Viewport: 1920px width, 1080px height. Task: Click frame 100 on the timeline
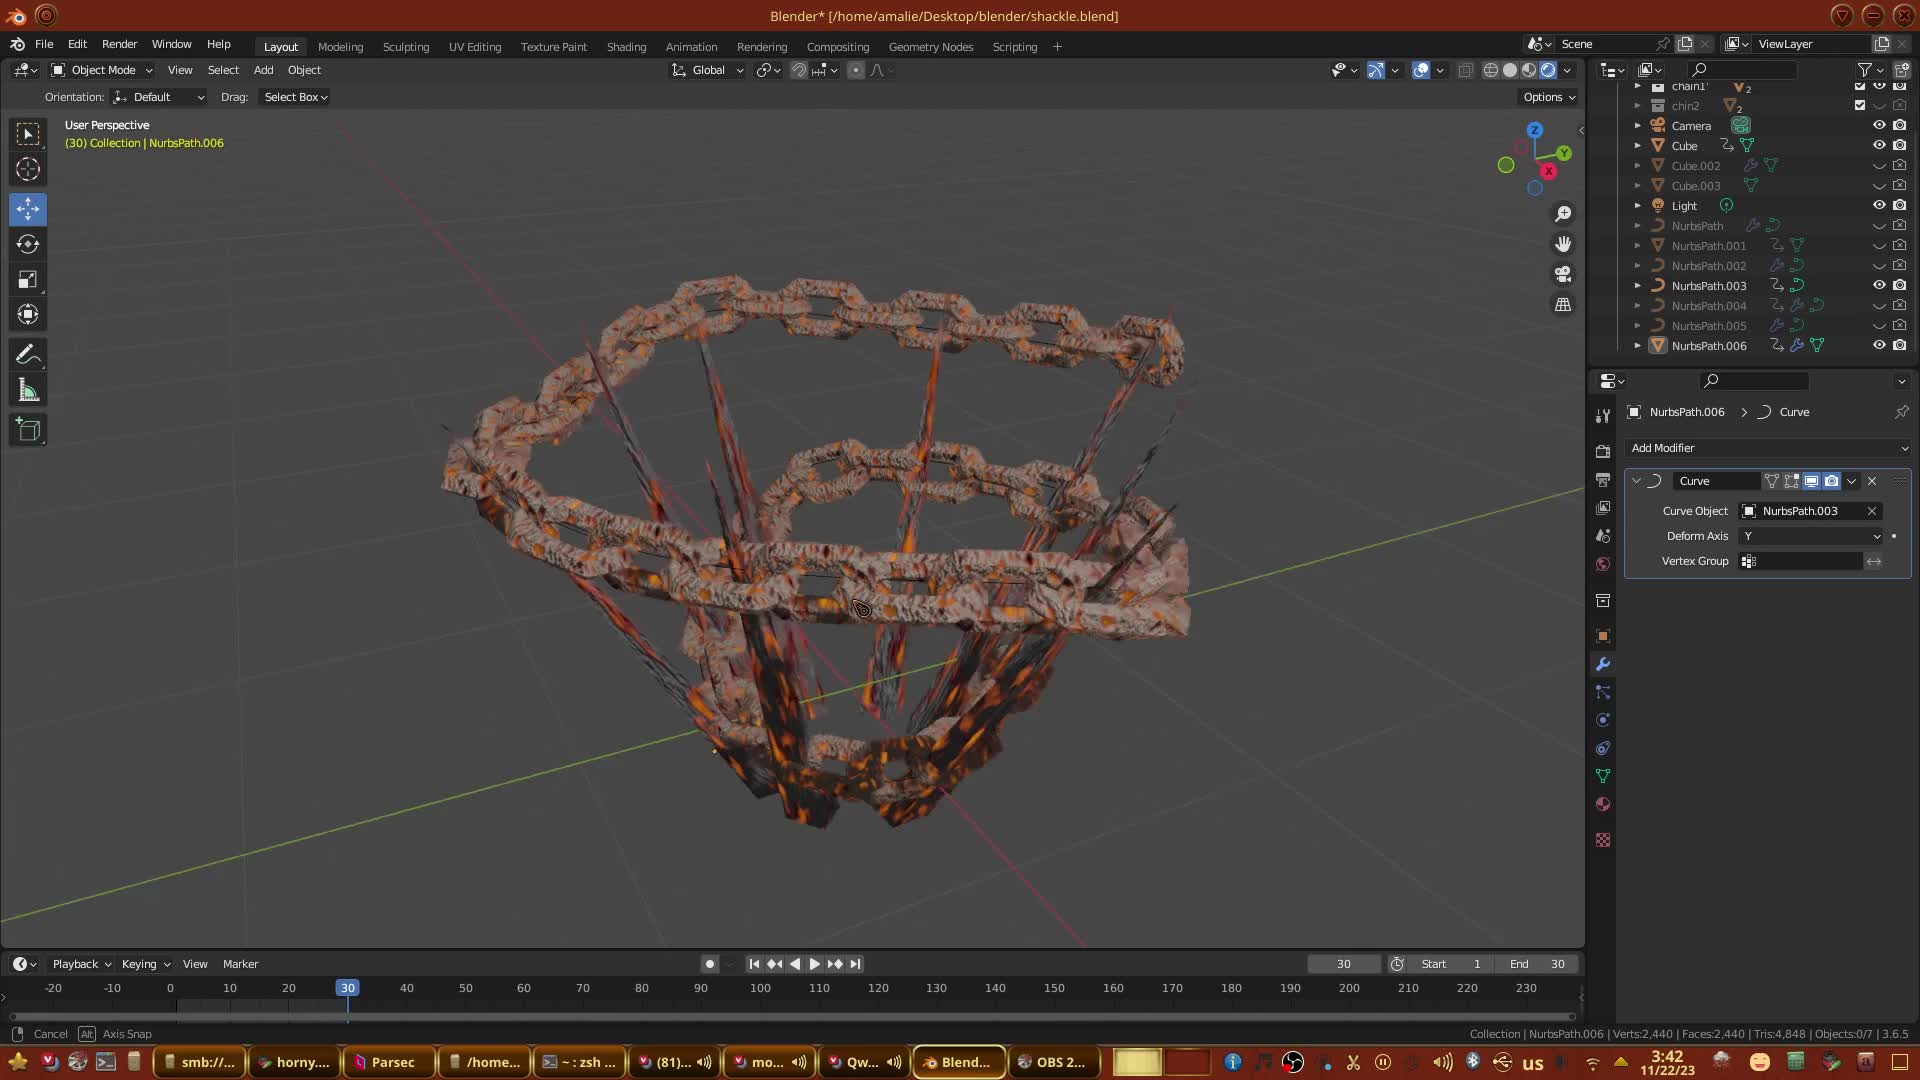760,988
